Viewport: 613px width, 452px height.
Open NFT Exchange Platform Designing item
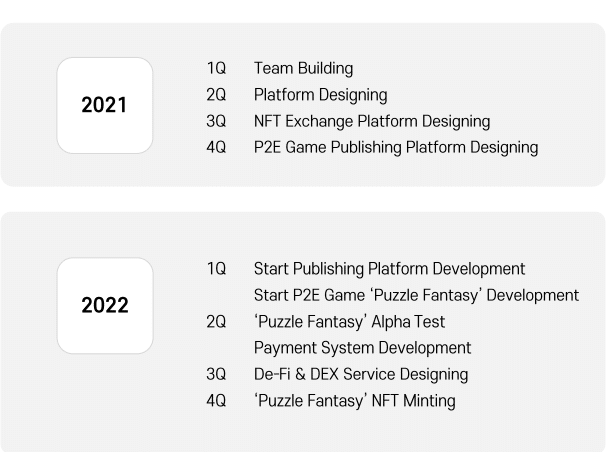(372, 121)
